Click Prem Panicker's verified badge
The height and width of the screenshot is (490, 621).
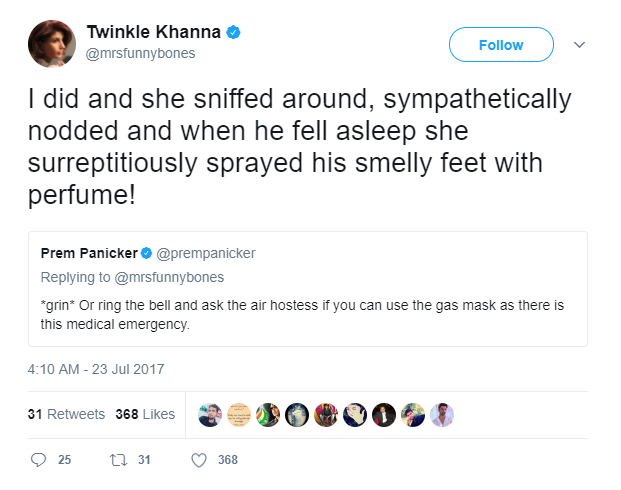click(x=146, y=254)
